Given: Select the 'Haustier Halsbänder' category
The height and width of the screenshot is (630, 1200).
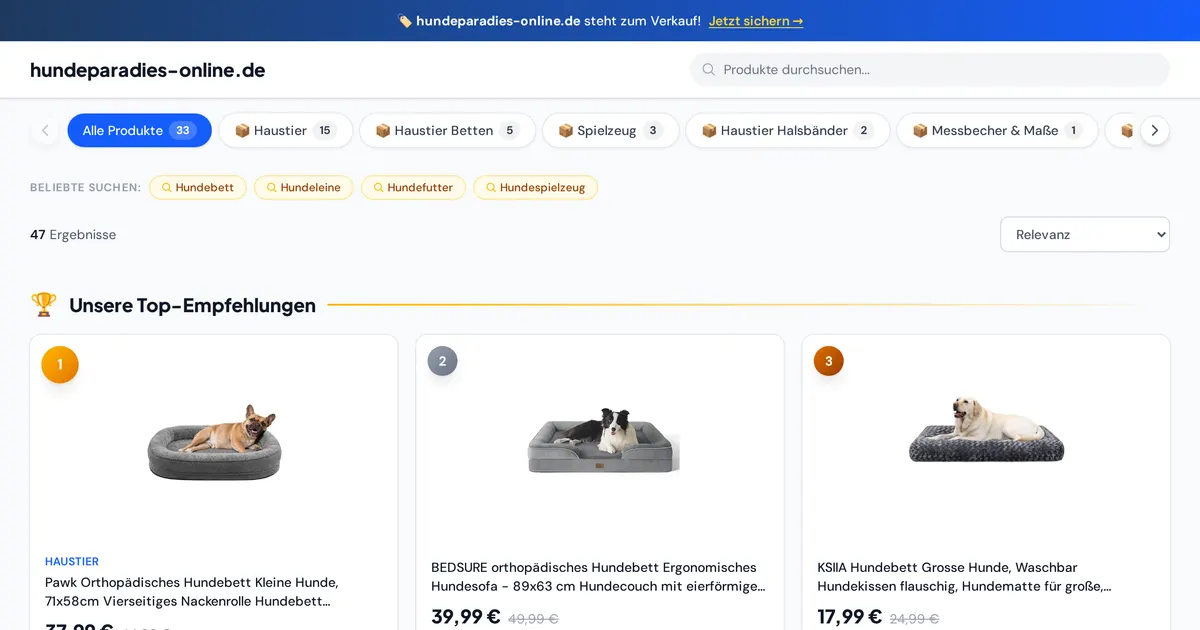Looking at the screenshot, I should [x=788, y=130].
